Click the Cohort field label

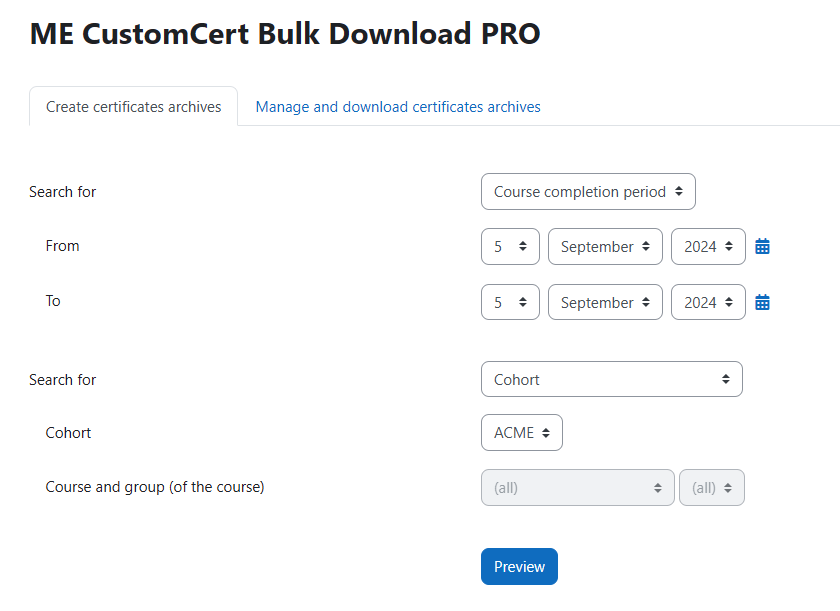[x=68, y=433]
